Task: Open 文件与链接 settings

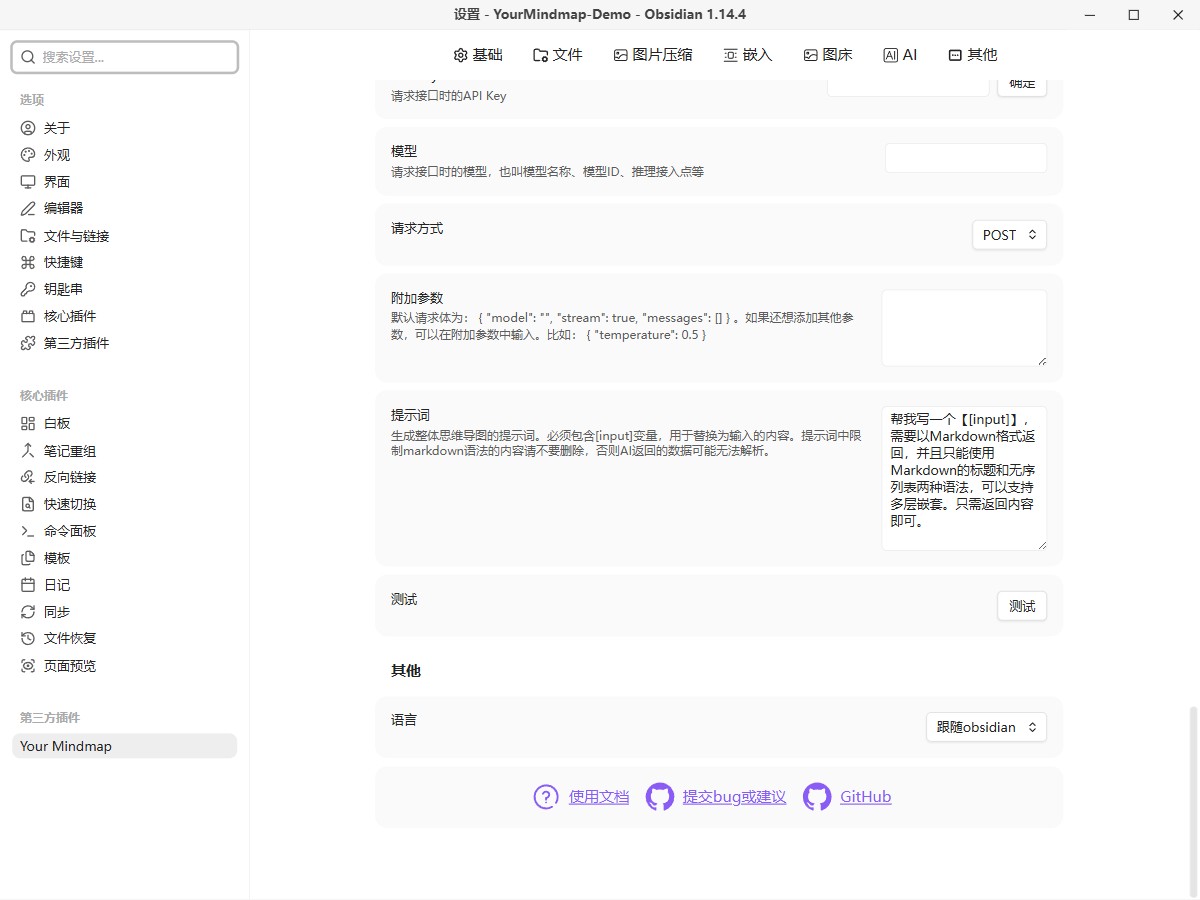Action: (124, 236)
